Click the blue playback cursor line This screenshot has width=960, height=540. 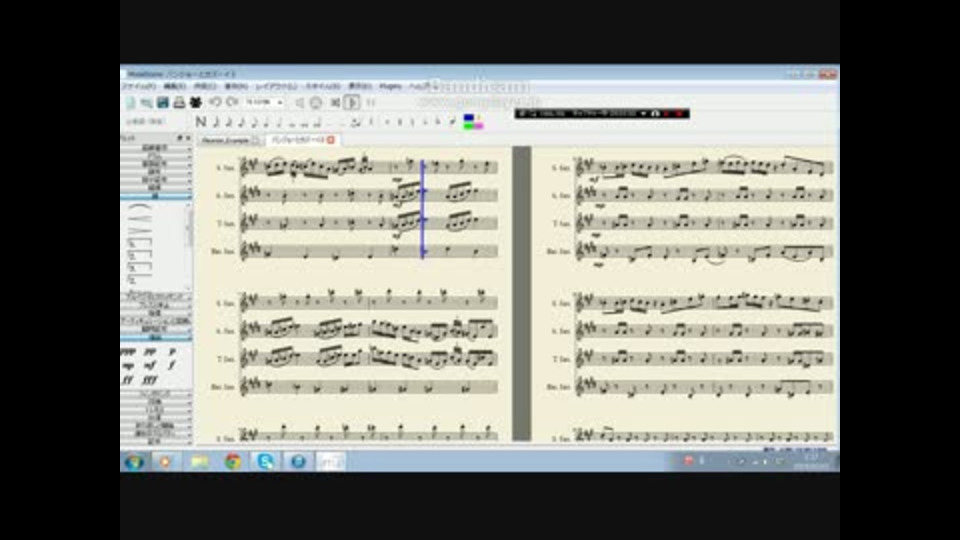pos(422,209)
